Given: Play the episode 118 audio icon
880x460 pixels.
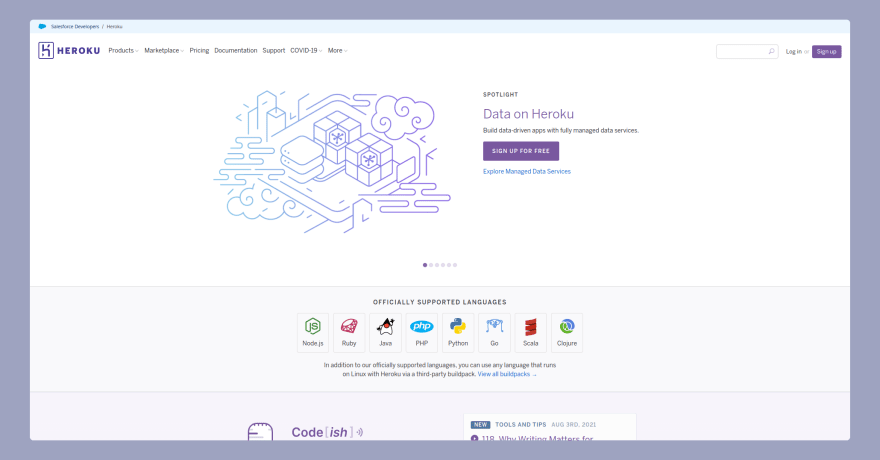Looking at the screenshot, I should click(475, 438).
